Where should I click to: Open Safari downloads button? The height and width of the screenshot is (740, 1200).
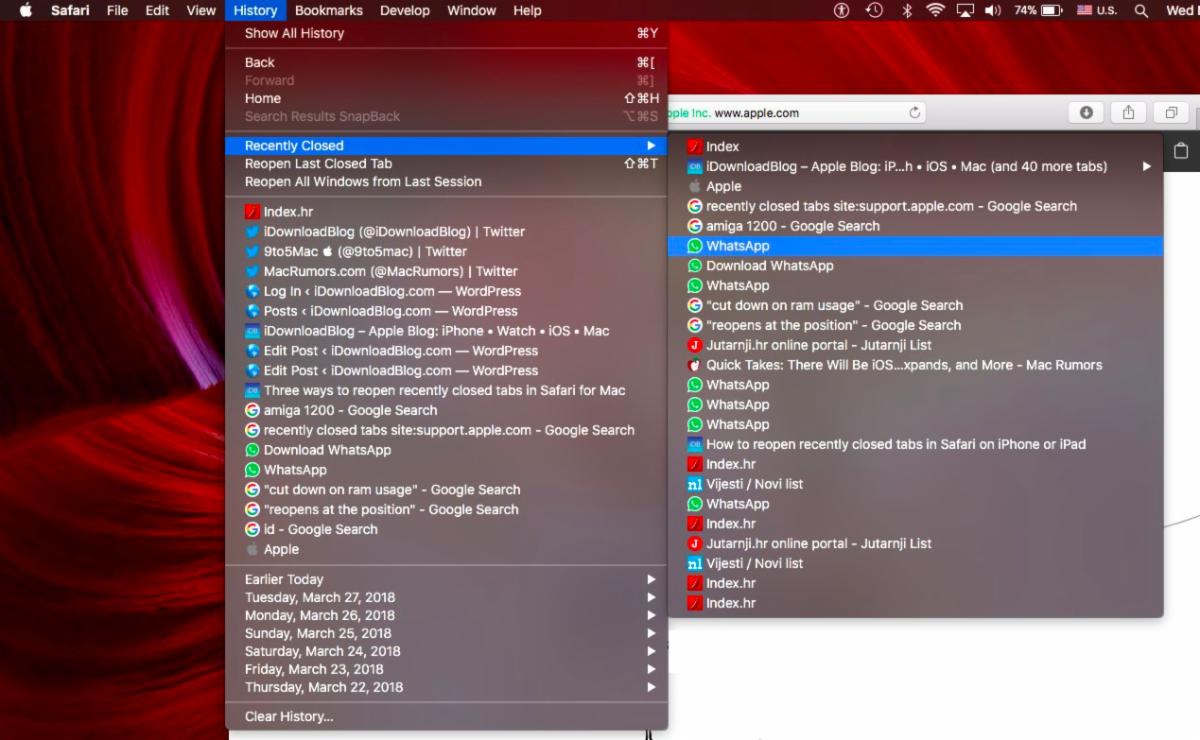click(x=1086, y=113)
